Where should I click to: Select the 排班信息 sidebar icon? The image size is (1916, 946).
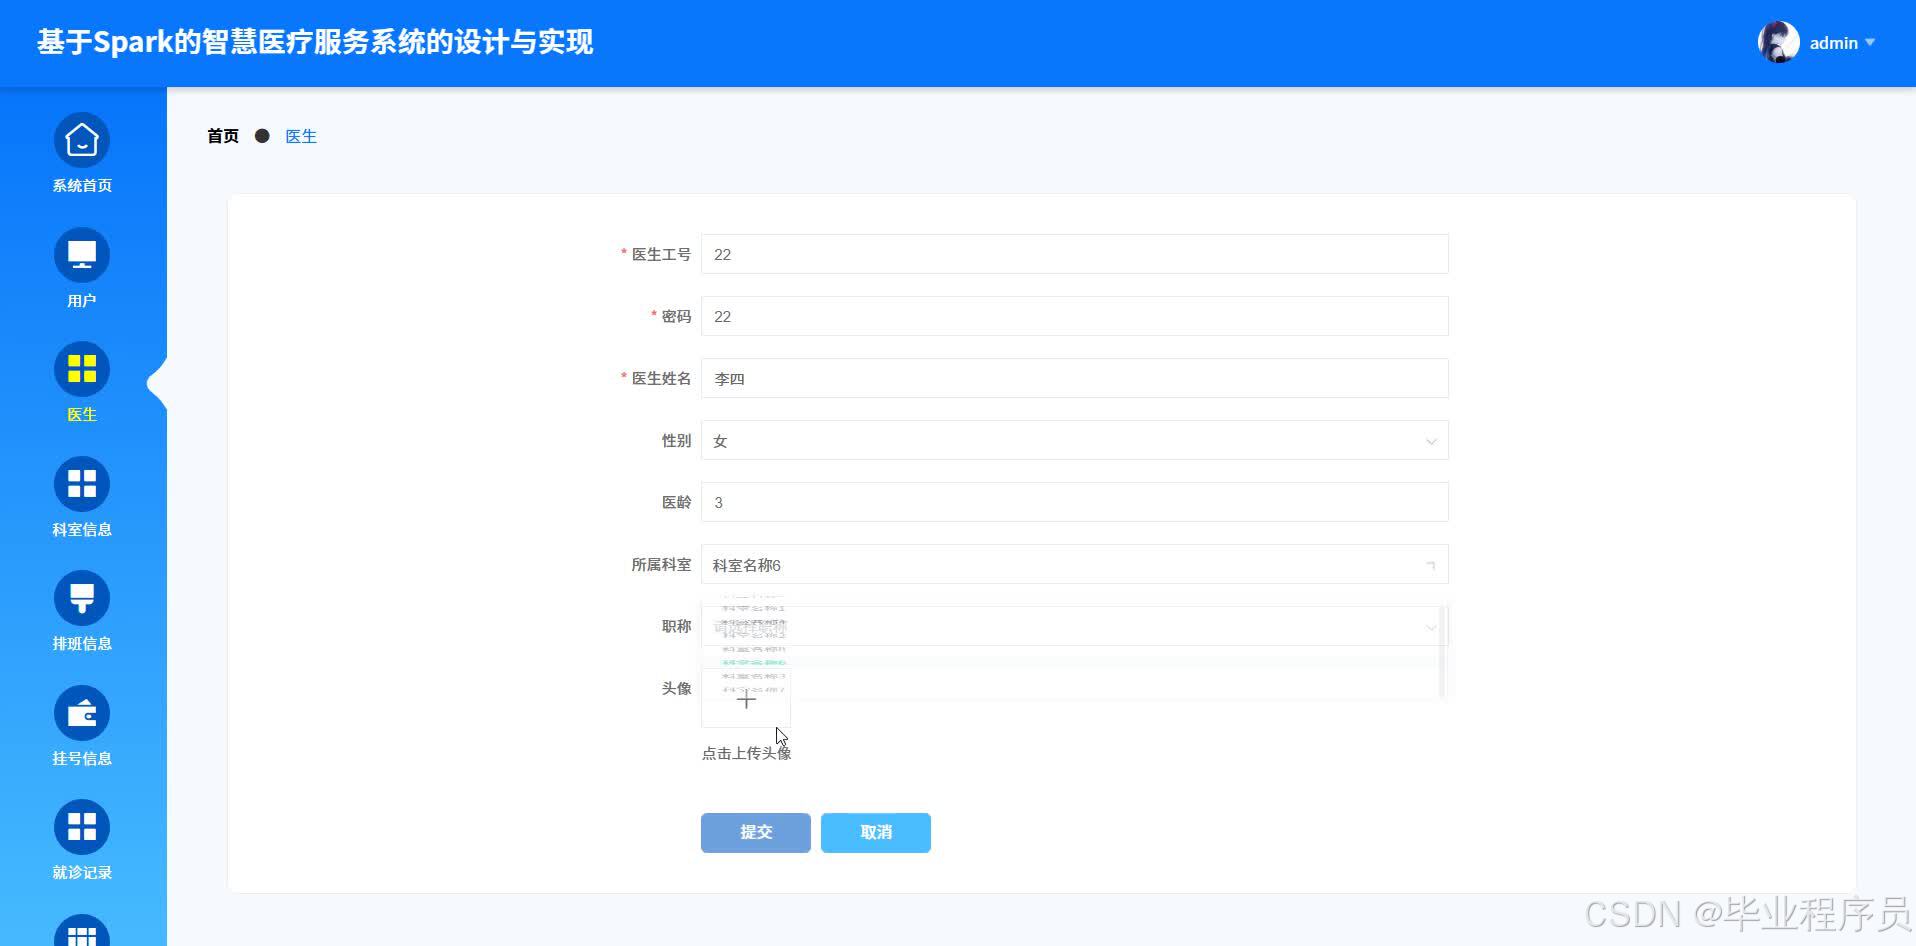coord(81,609)
